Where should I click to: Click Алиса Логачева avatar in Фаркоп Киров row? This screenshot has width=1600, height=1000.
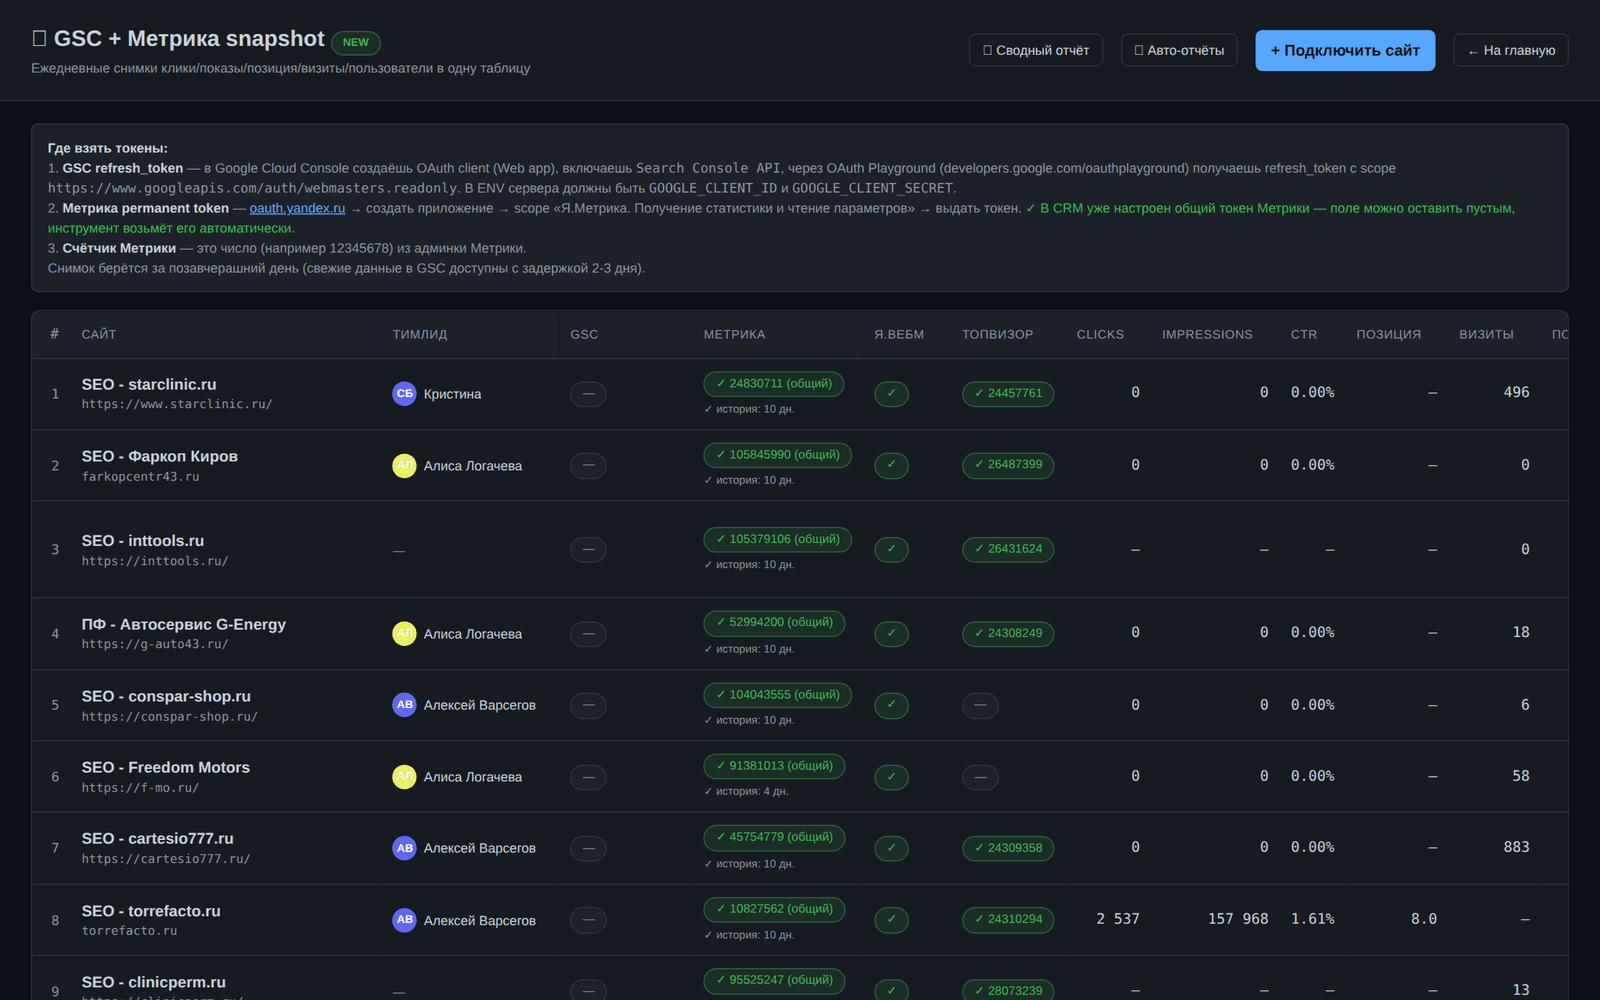point(404,466)
